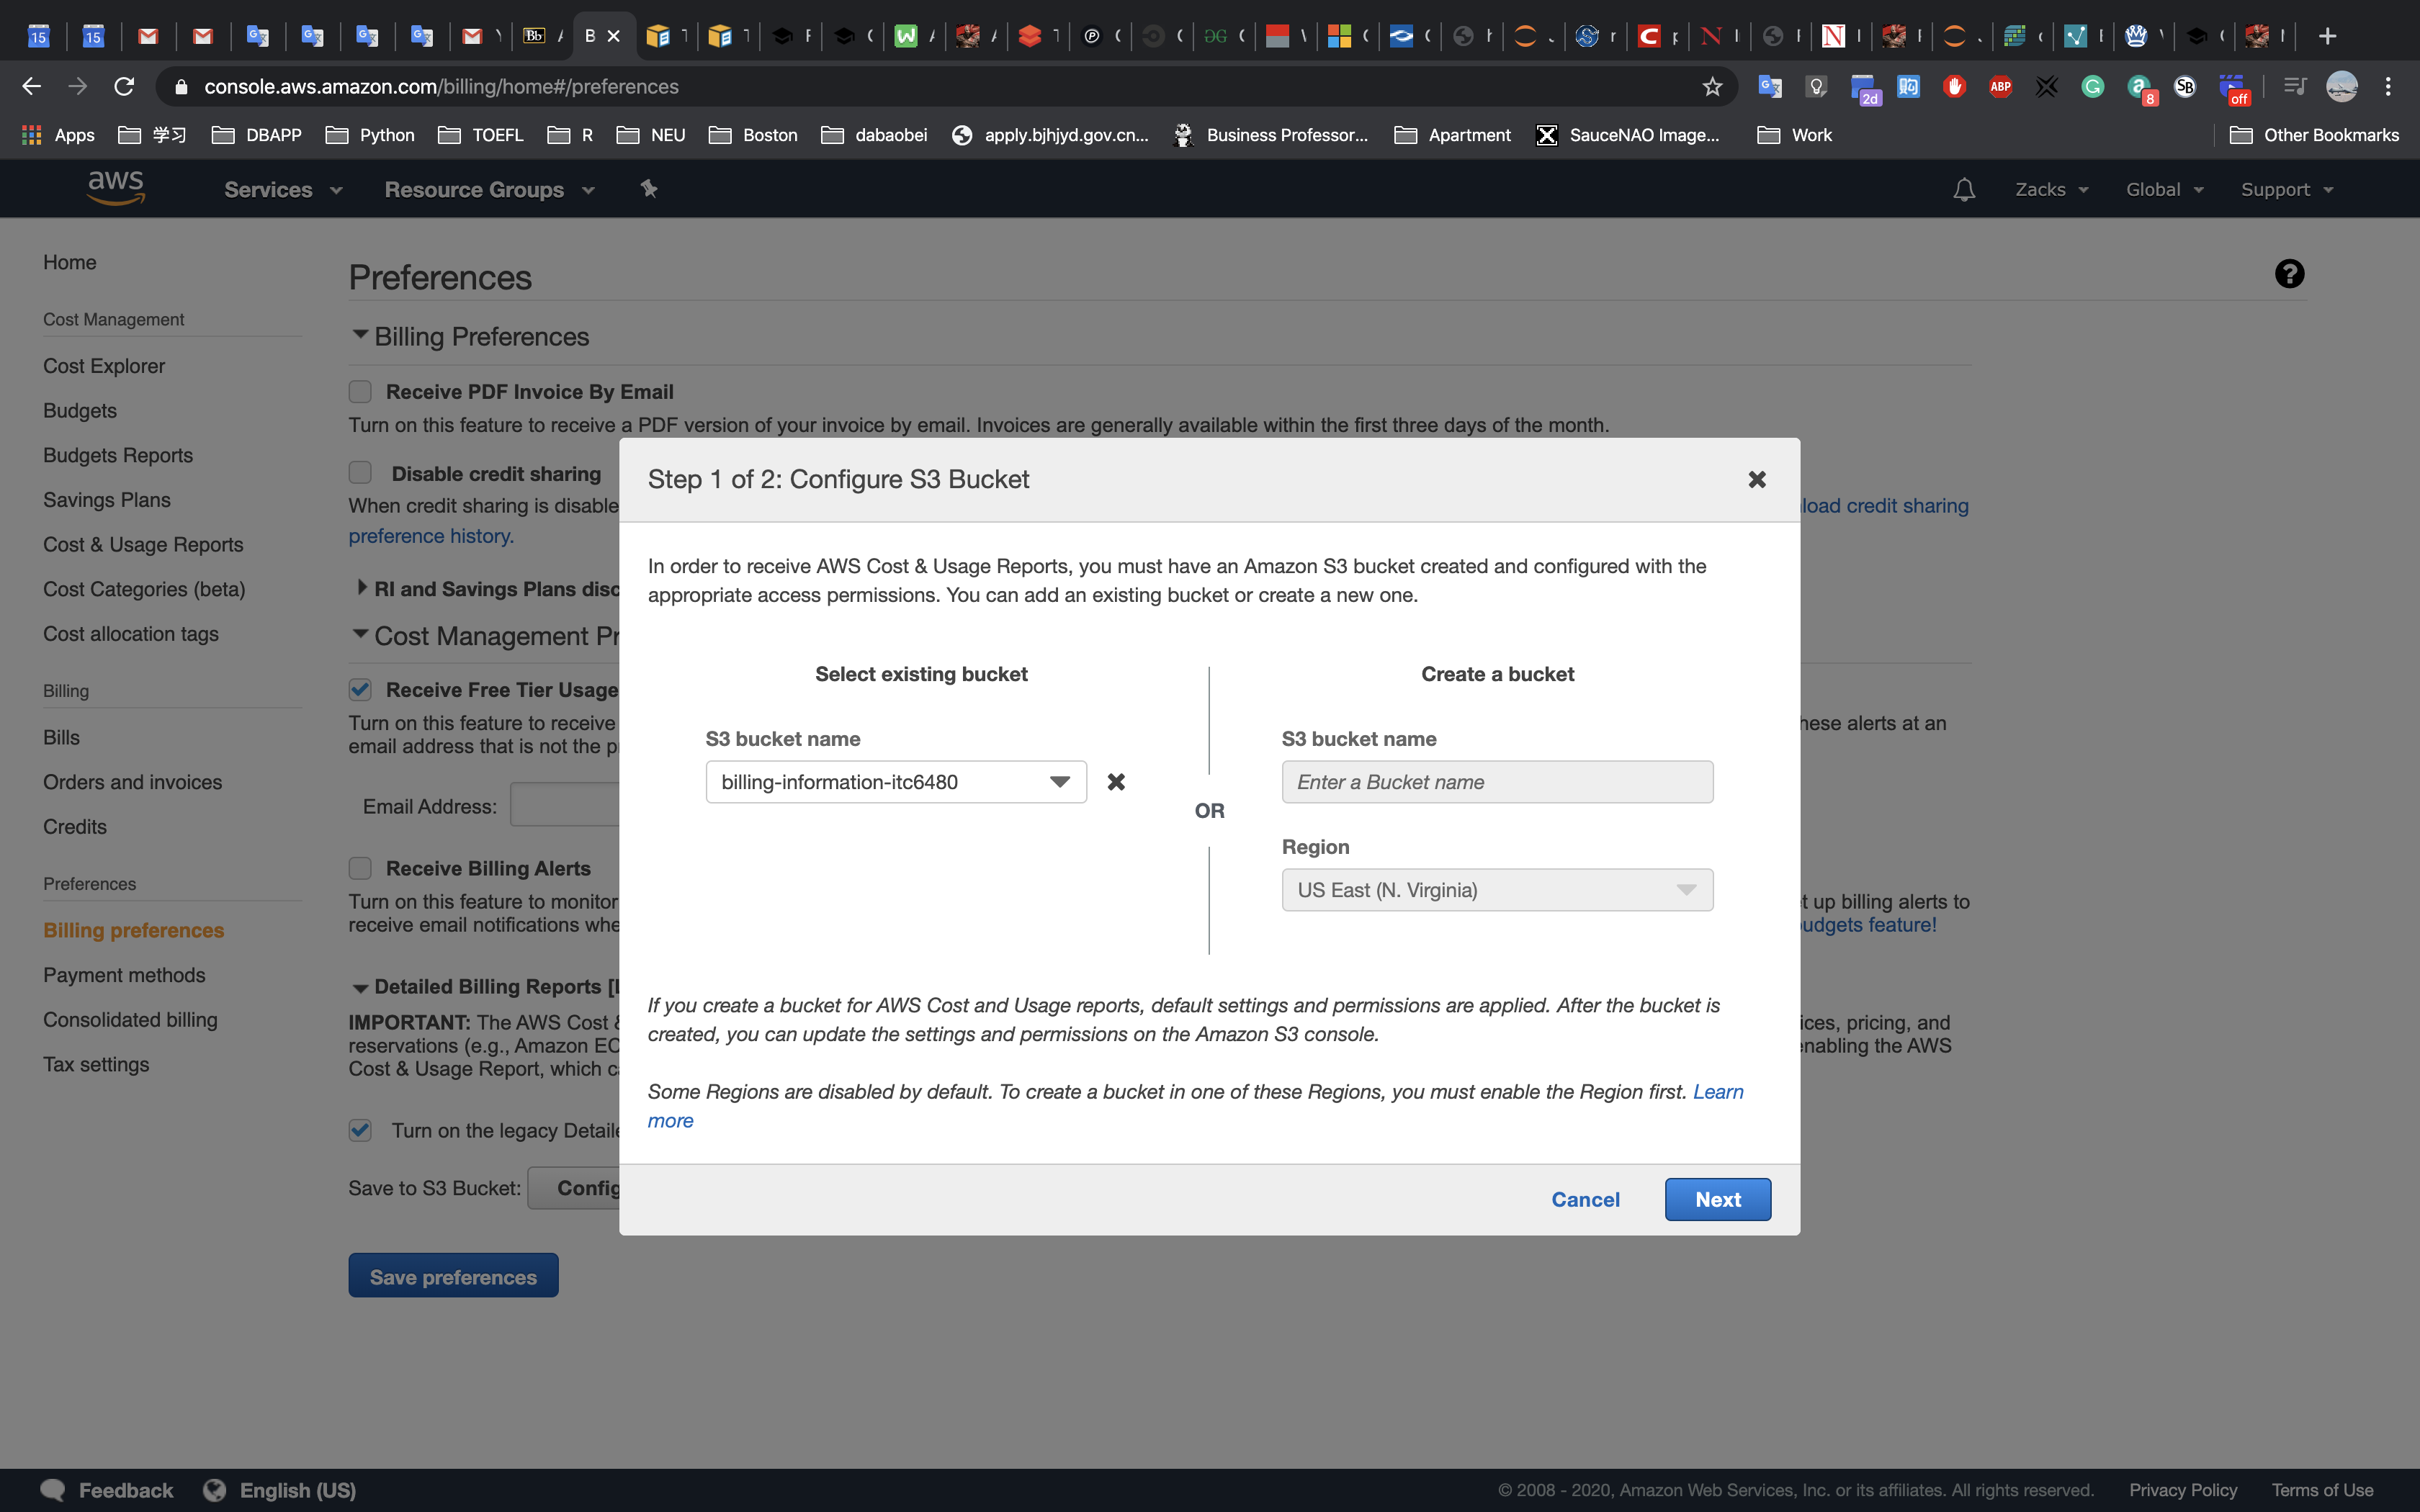Click the pin shortcut icon in navbar
This screenshot has height=1512, width=2420.
649,188
